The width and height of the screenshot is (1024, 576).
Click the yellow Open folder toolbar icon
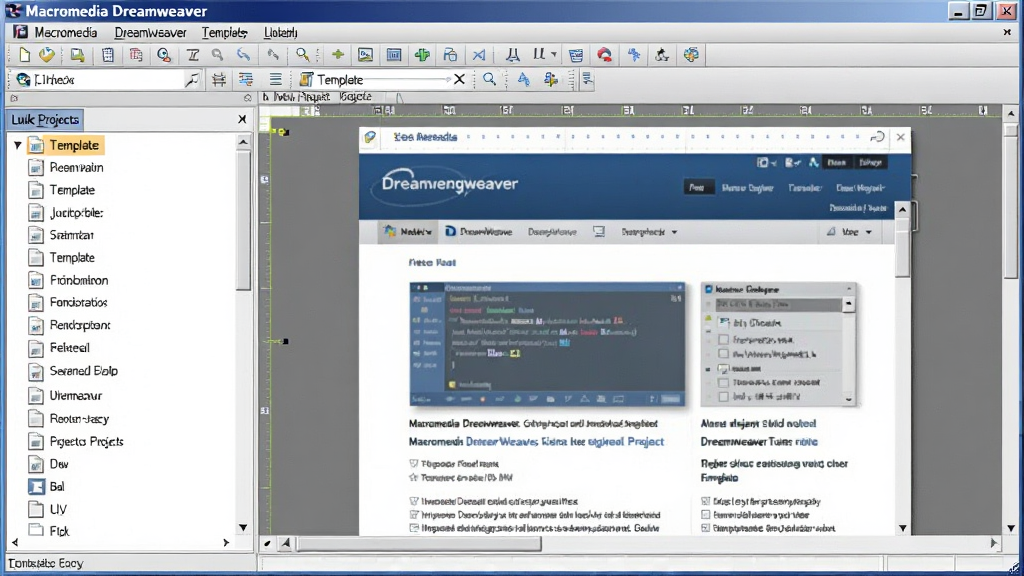pyautogui.click(x=47, y=55)
